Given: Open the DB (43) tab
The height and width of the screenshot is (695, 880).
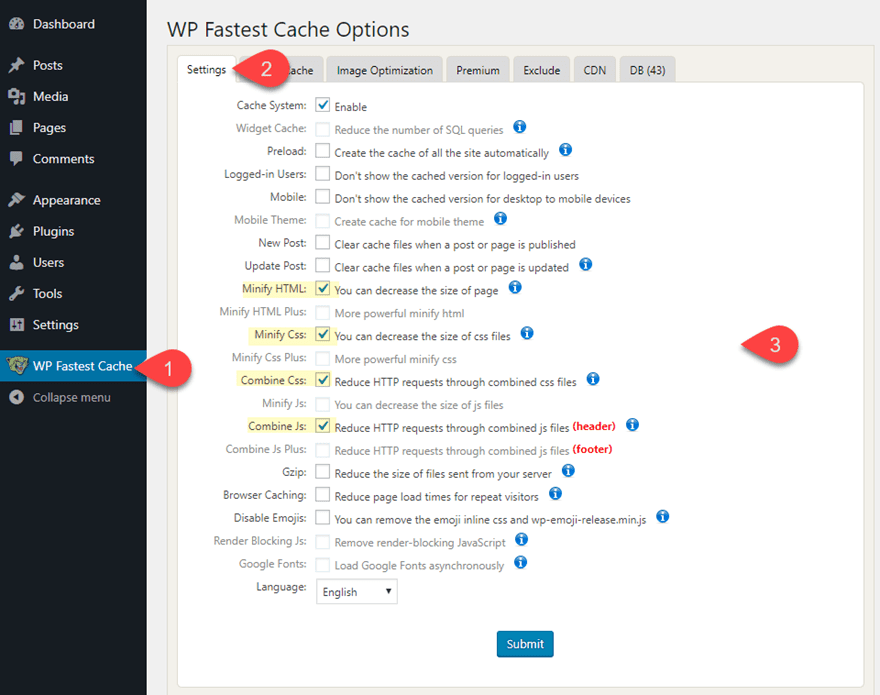Looking at the screenshot, I should pos(647,69).
